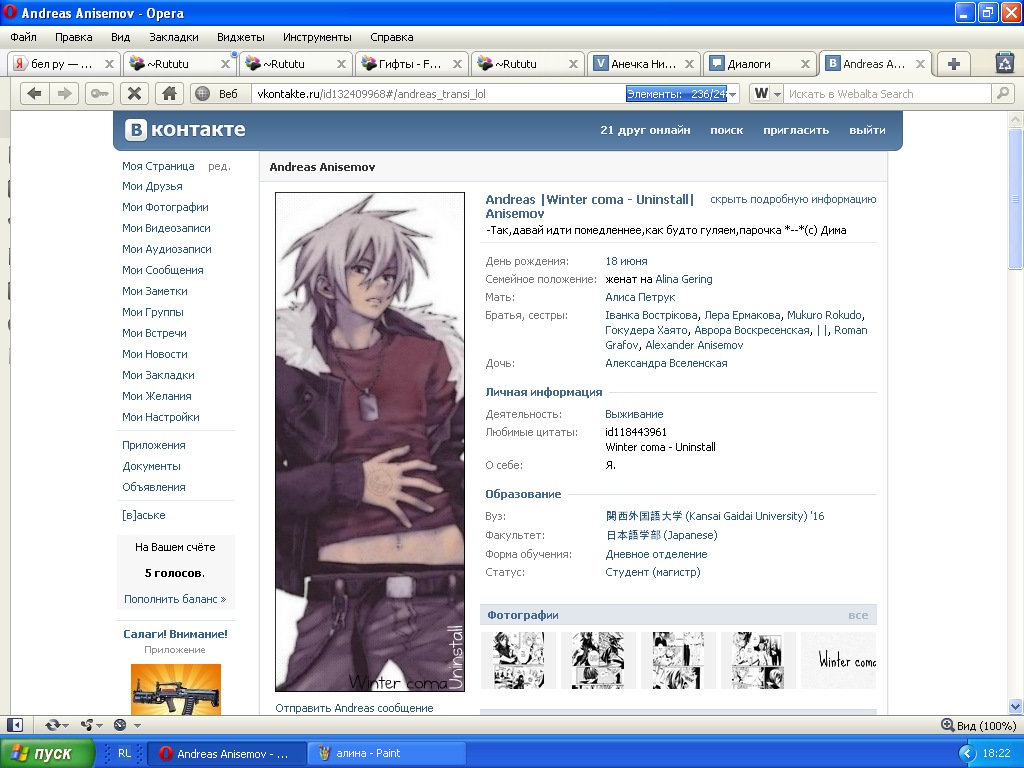Click the page vertical scrollbar thumb
The width and height of the screenshot is (1024, 768).
(1015, 199)
